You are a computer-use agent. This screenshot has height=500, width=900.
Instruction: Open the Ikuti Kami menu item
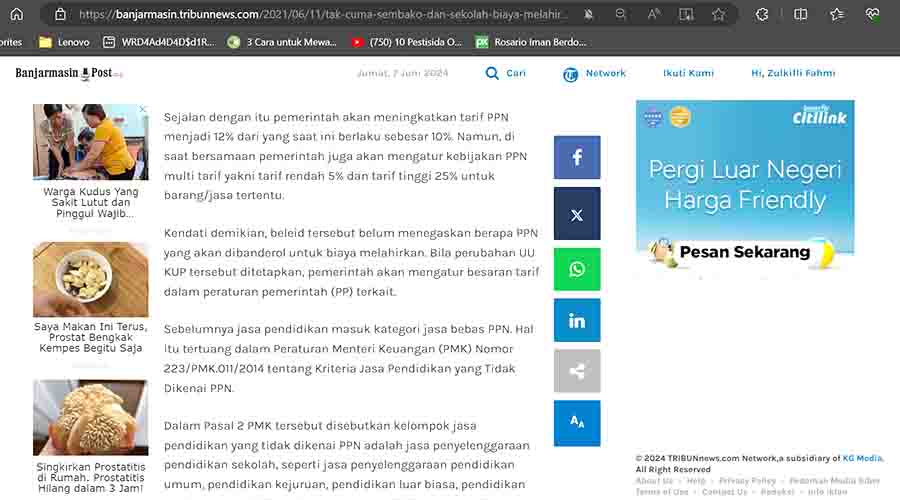688,73
